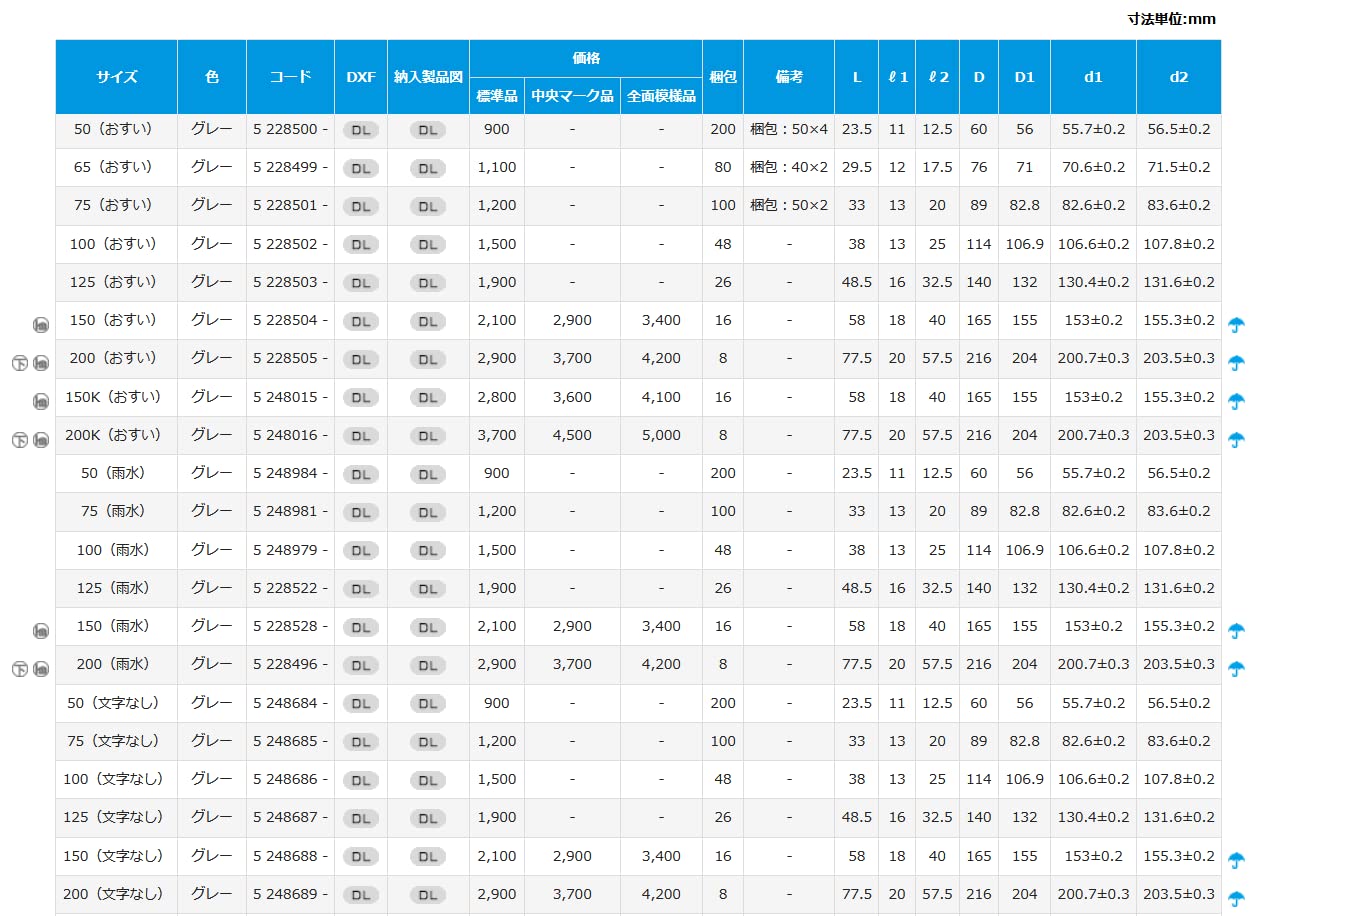Click umbrella icon for 150 (おすい) row
The width and height of the screenshot is (1353, 916).
(1236, 324)
